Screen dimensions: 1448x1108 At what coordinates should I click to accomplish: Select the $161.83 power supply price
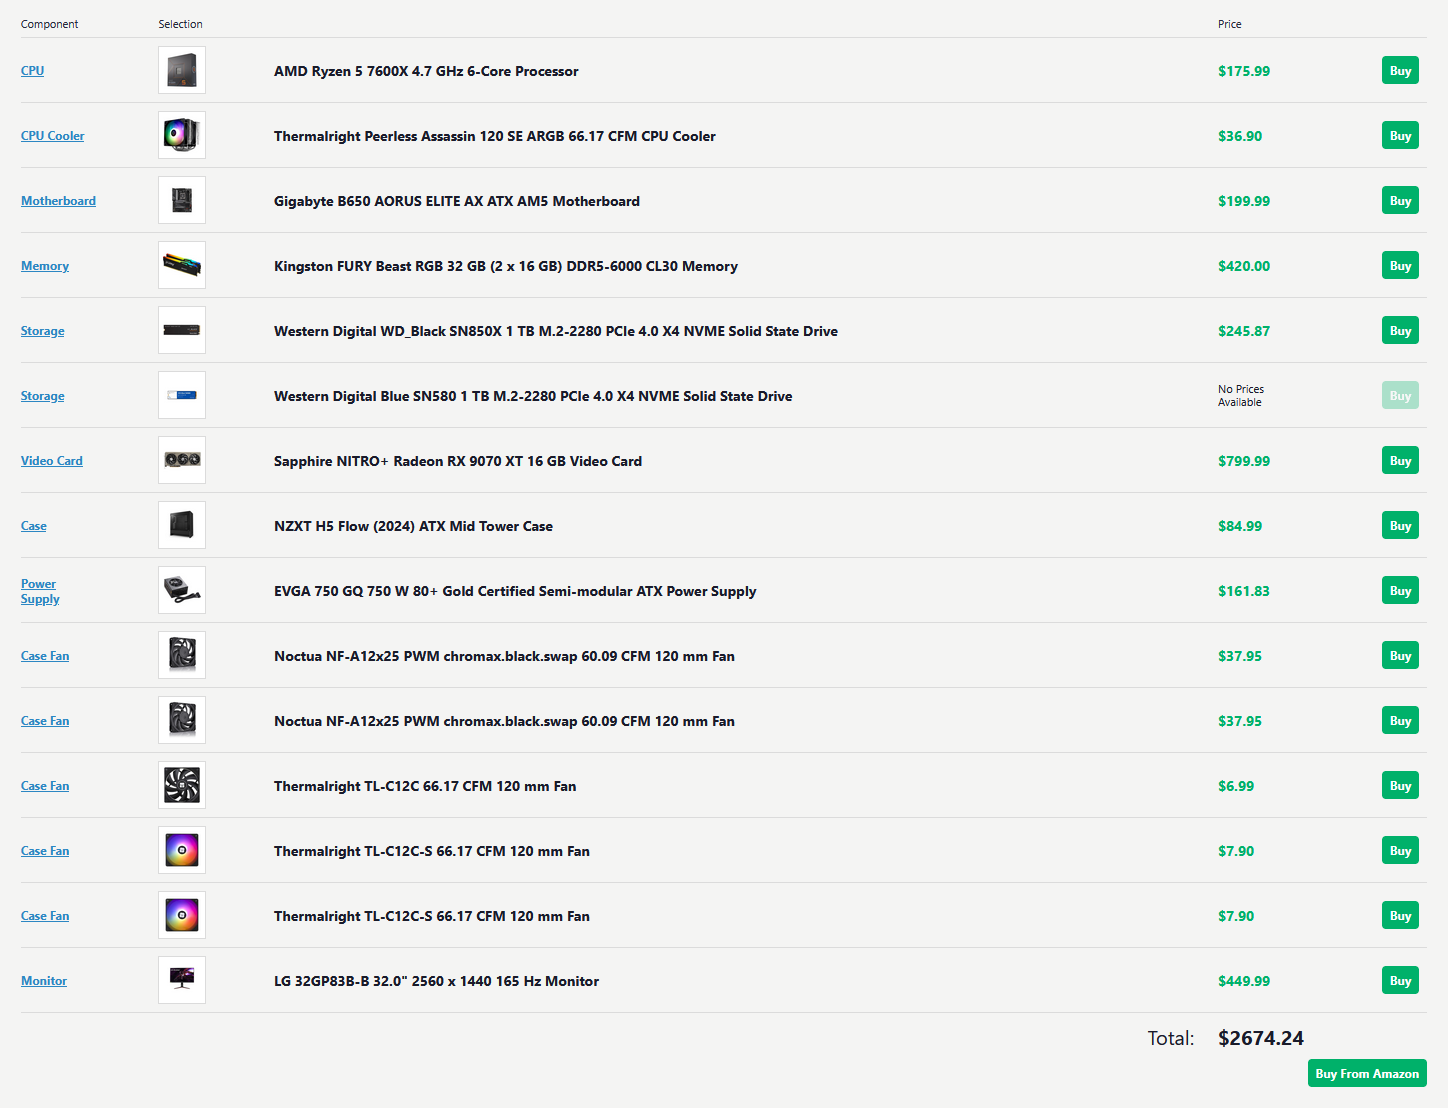[1244, 591]
